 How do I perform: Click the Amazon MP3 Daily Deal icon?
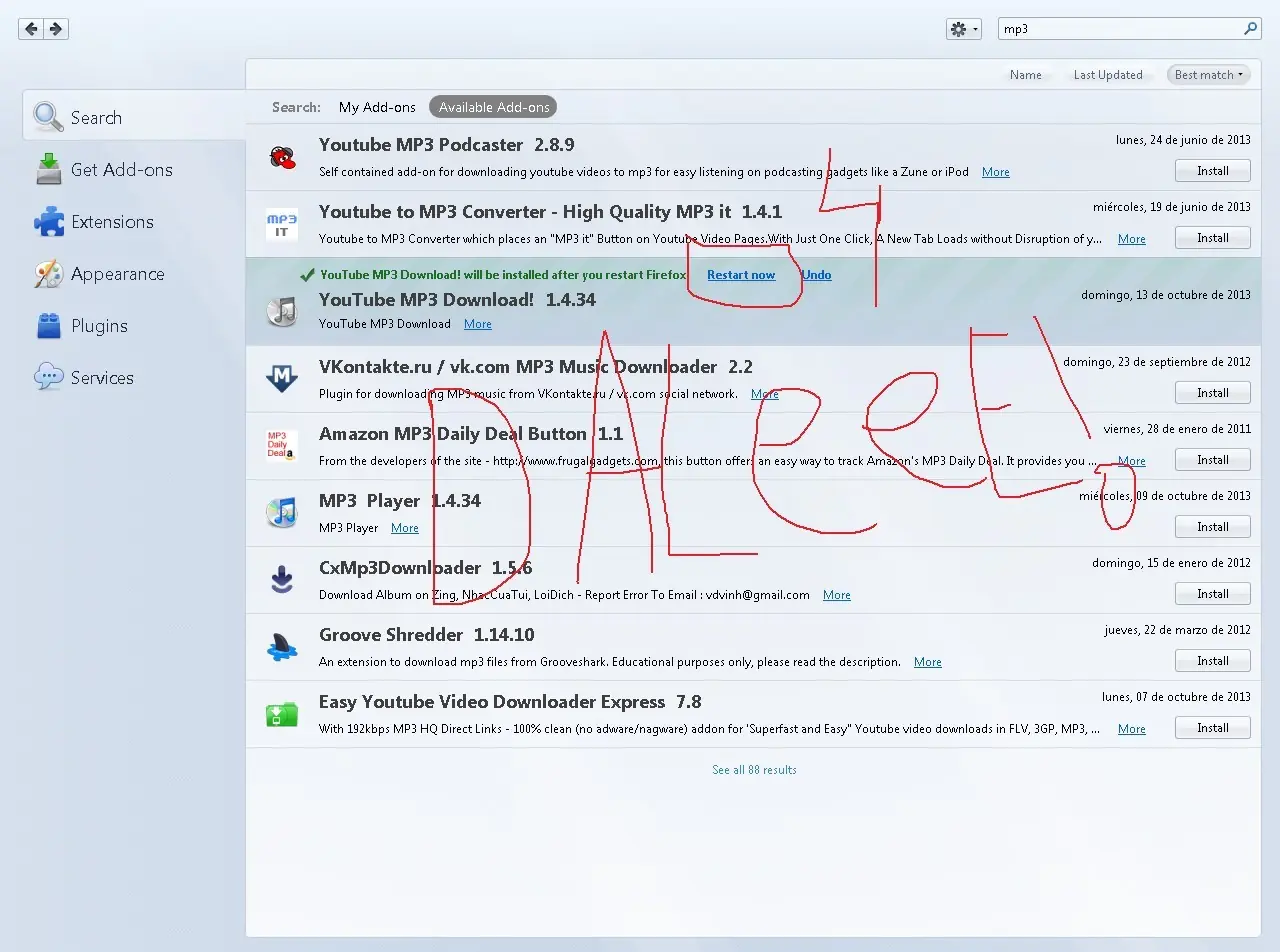pyautogui.click(x=282, y=446)
